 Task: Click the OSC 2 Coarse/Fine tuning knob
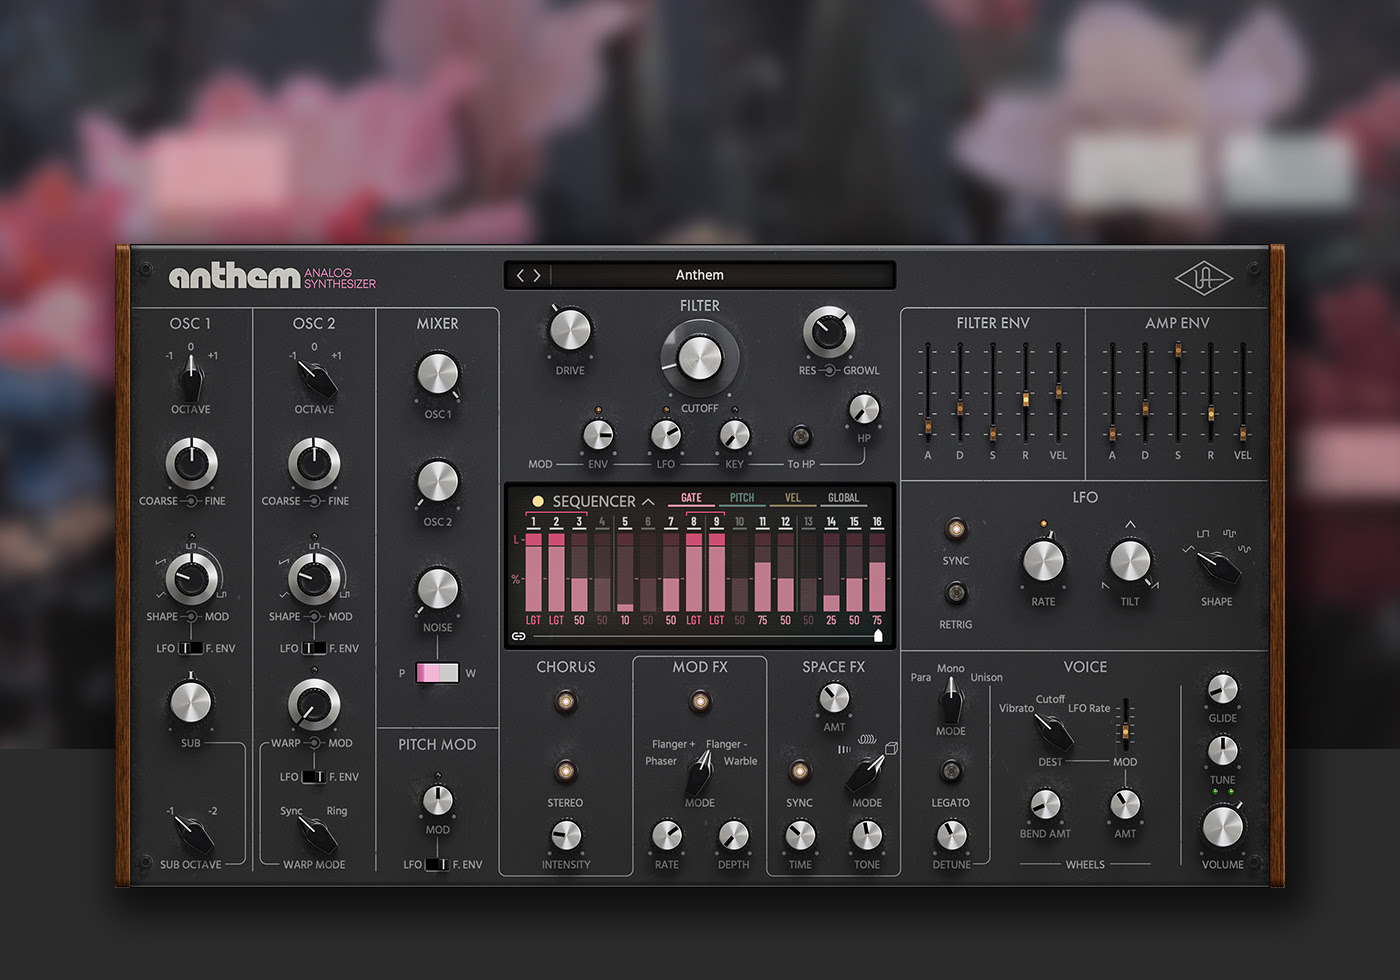click(x=314, y=462)
